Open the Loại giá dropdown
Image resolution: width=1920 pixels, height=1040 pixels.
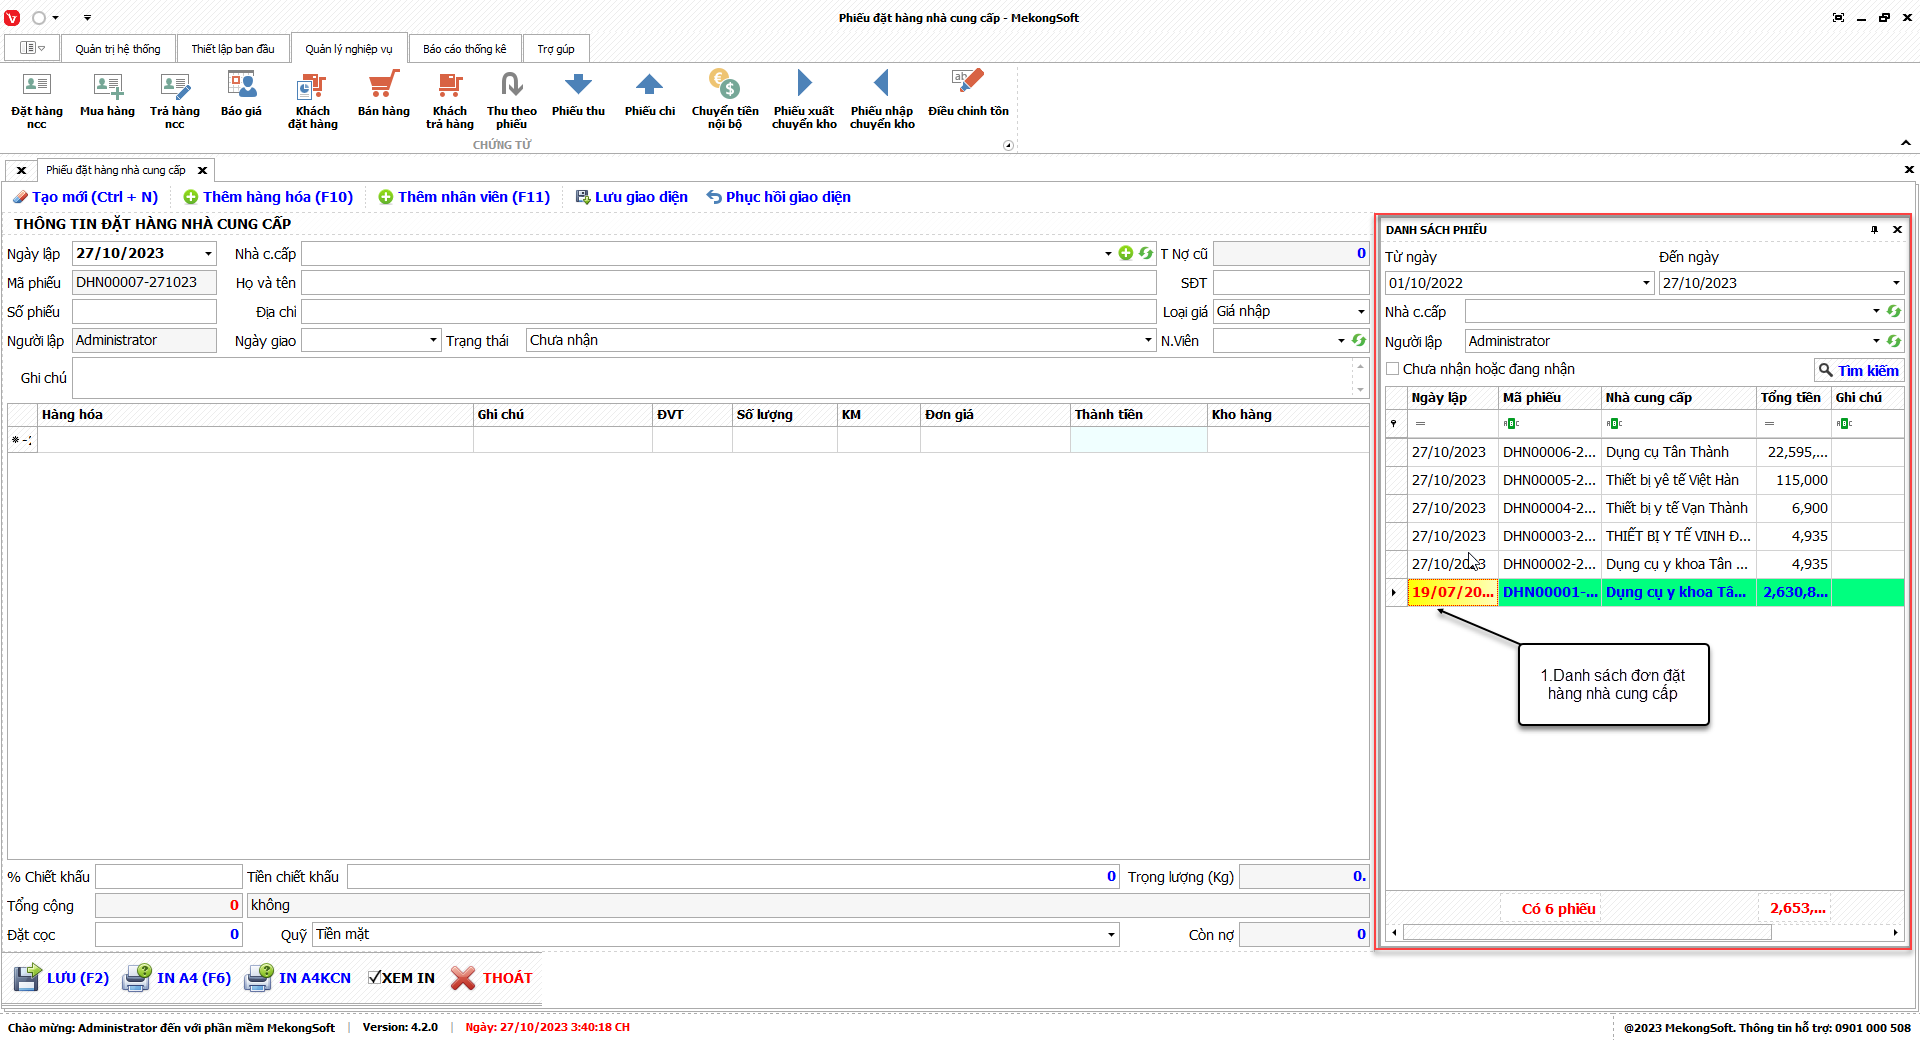click(x=1360, y=312)
